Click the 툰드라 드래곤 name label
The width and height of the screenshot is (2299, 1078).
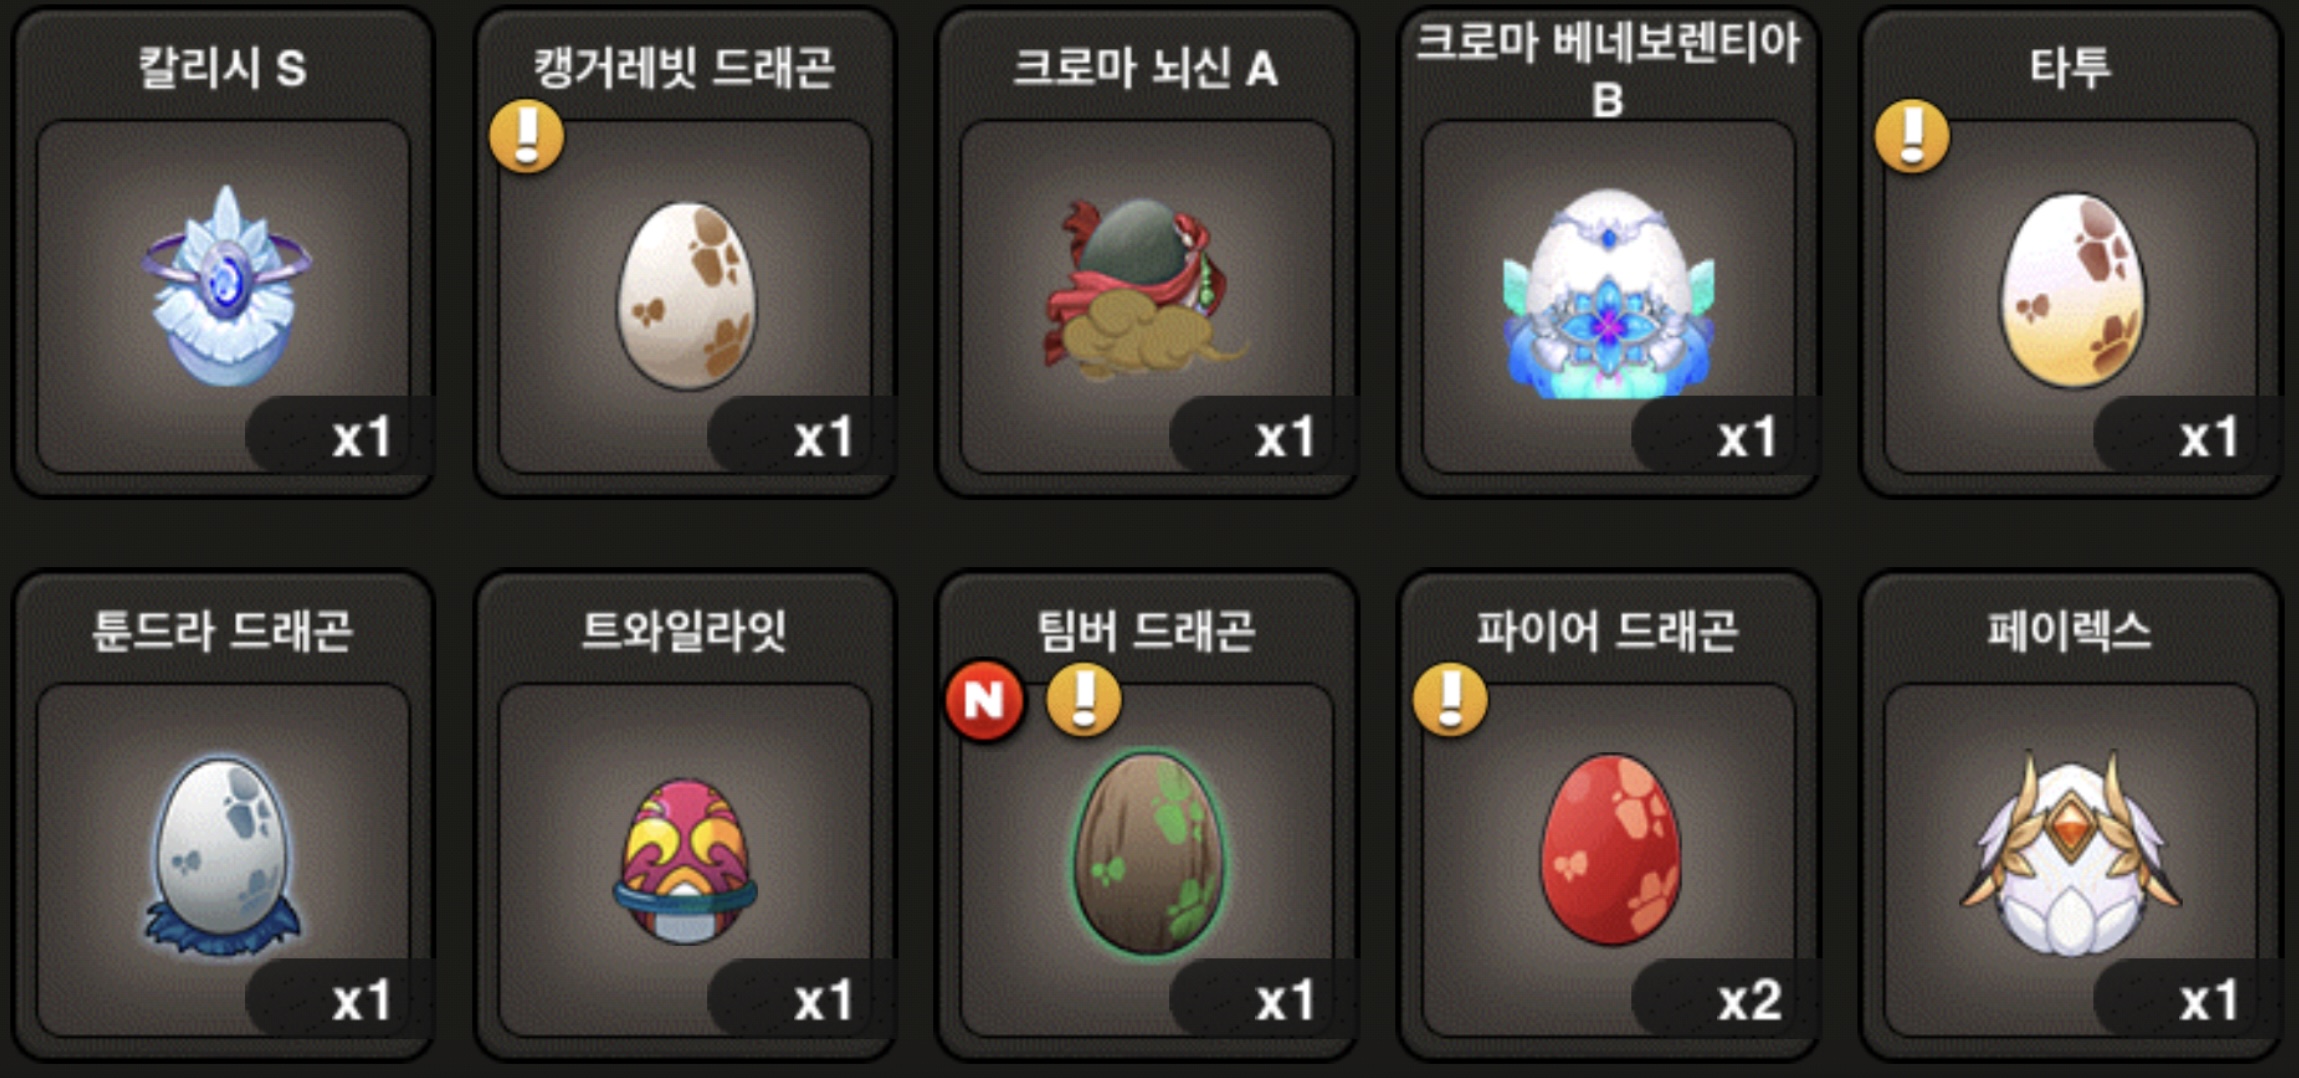pyautogui.click(x=222, y=631)
